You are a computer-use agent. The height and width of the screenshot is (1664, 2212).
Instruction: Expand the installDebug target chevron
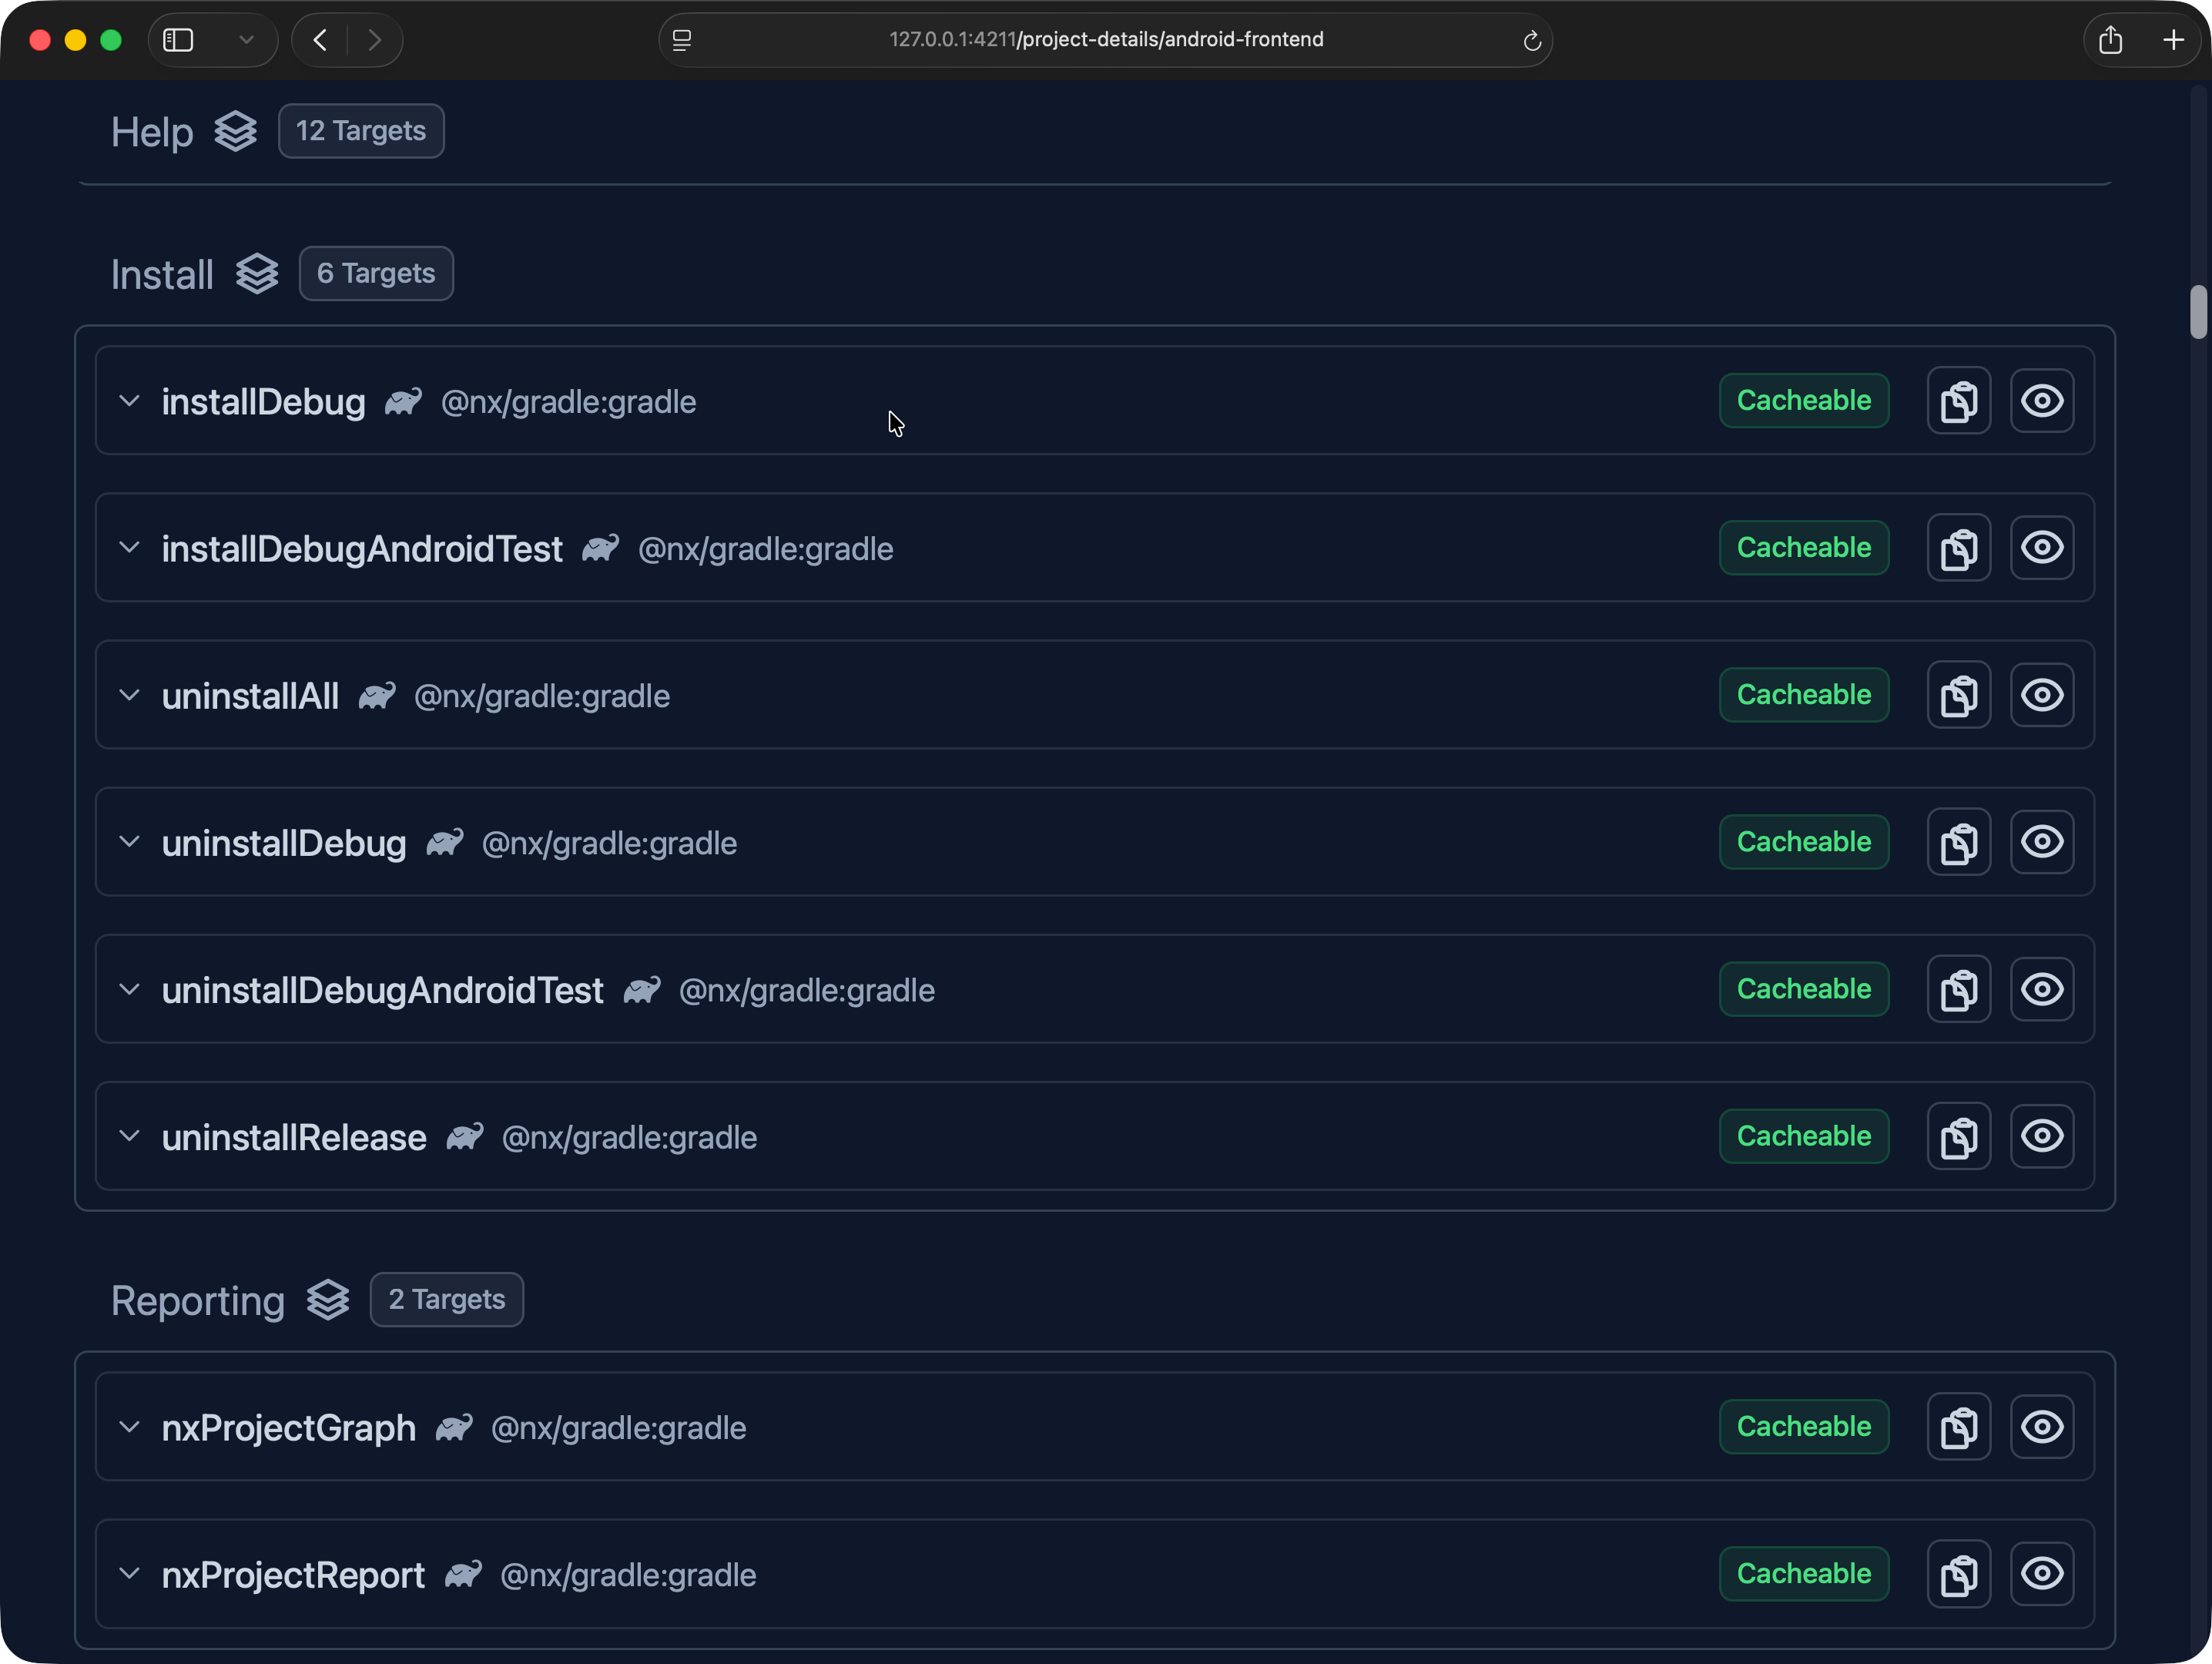[129, 401]
